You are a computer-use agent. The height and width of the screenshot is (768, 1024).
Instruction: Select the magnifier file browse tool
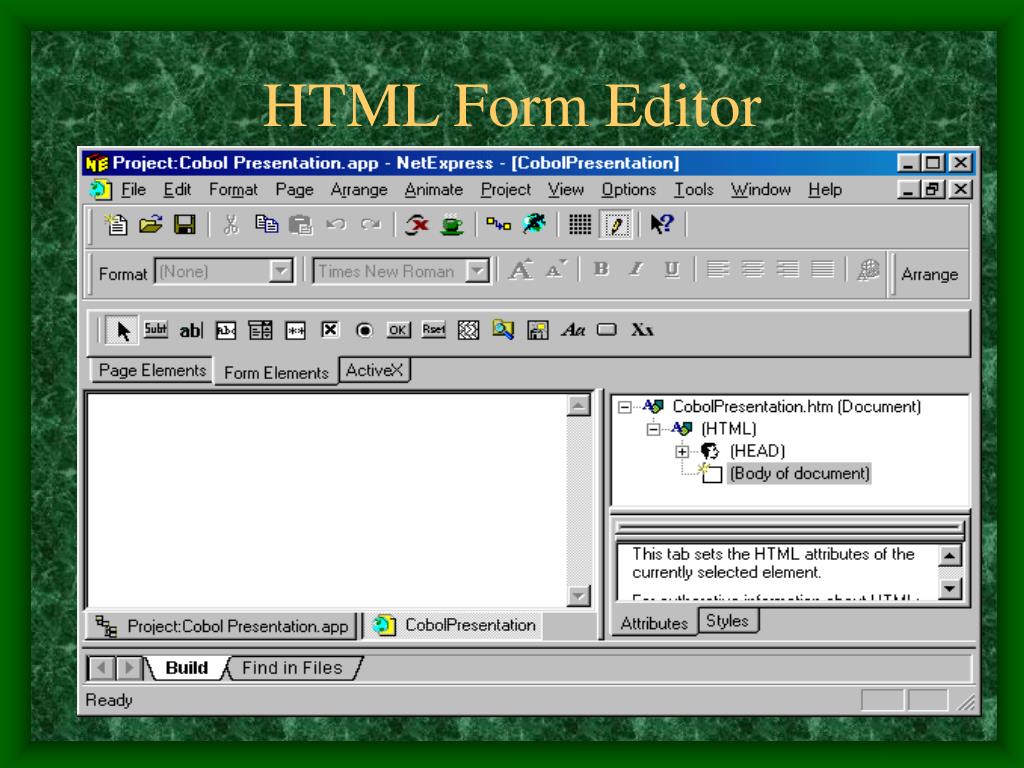503,330
